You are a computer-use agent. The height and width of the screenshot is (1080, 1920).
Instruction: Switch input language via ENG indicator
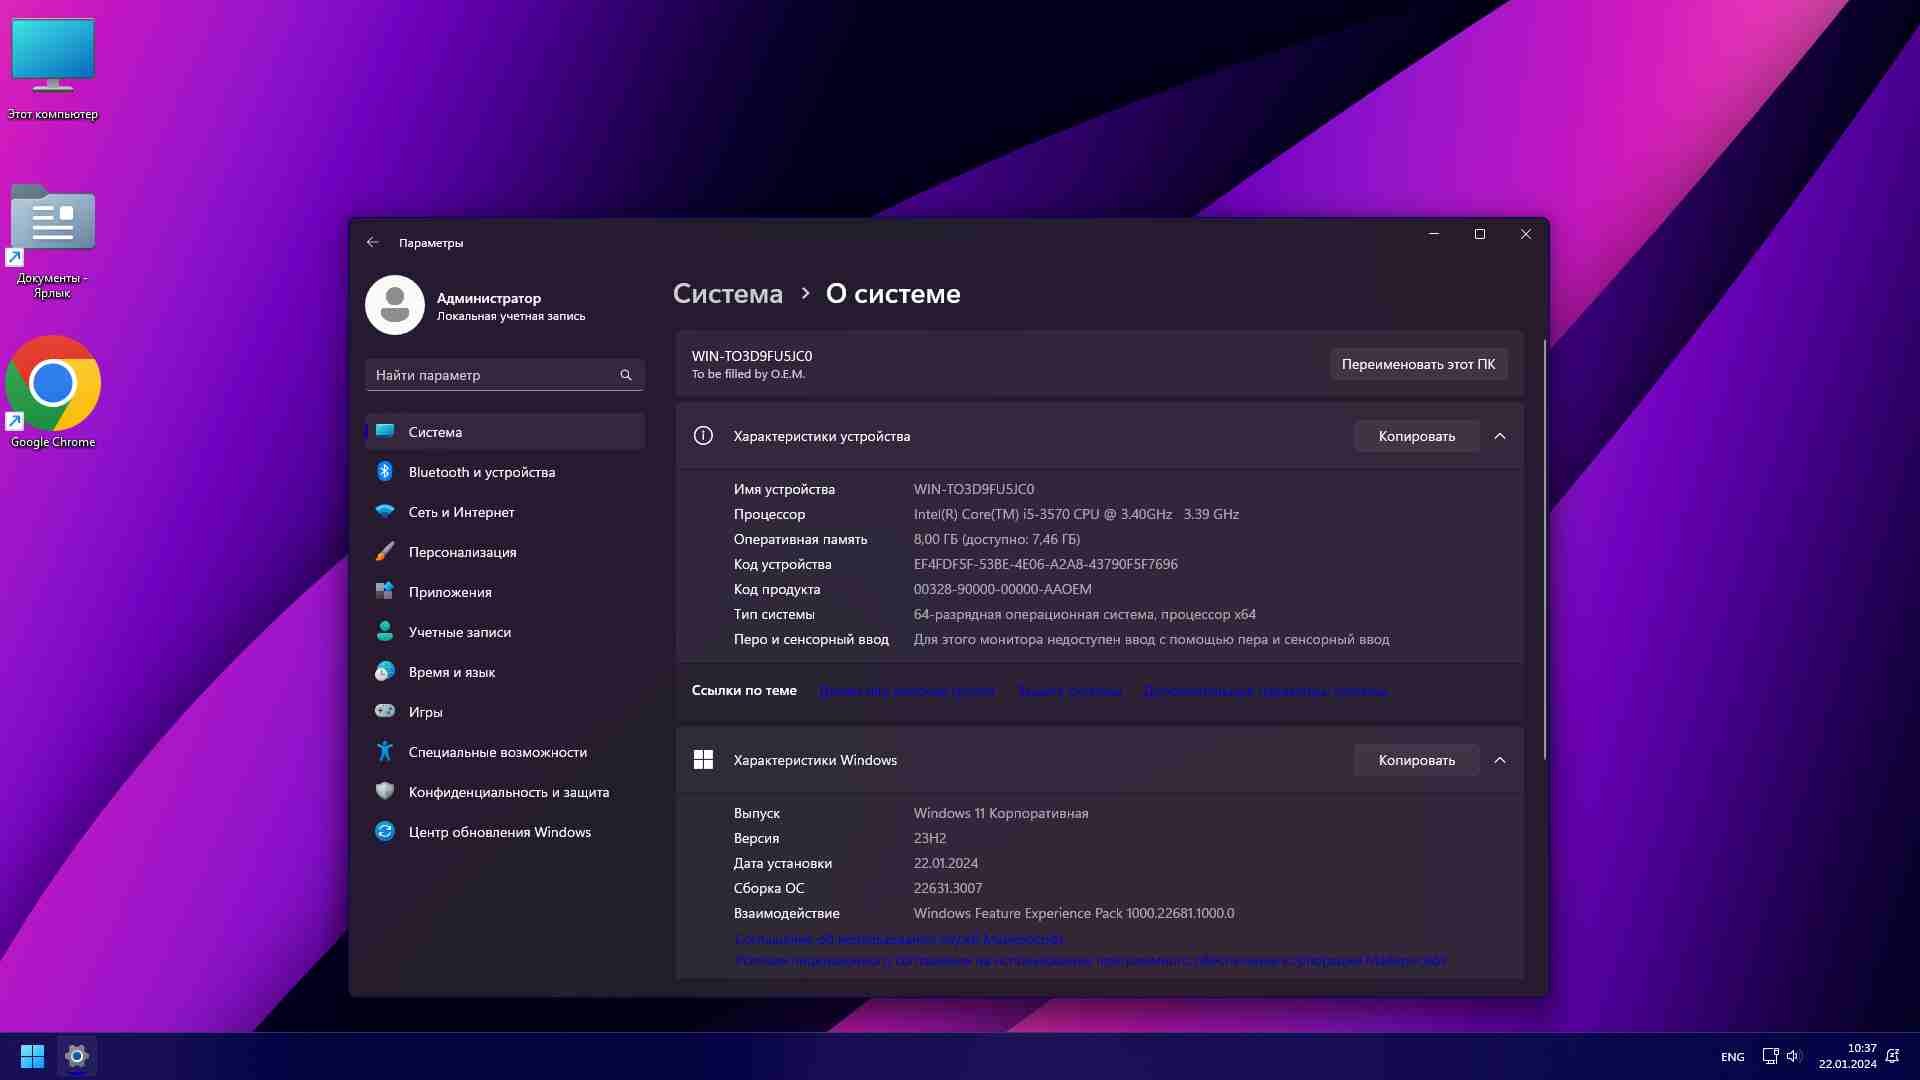(1732, 1057)
